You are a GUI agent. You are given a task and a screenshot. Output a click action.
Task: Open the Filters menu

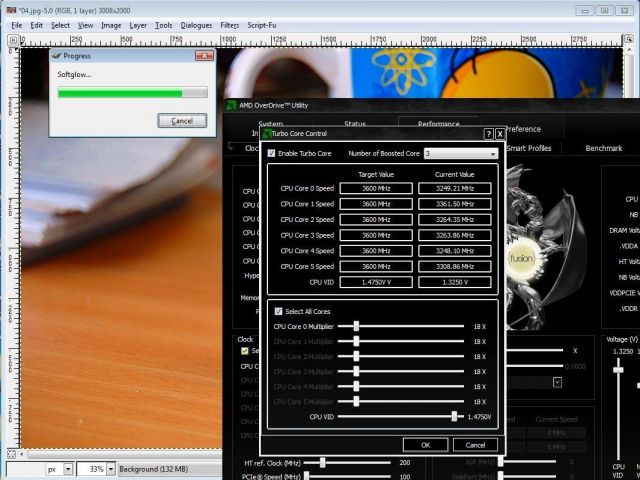(229, 25)
